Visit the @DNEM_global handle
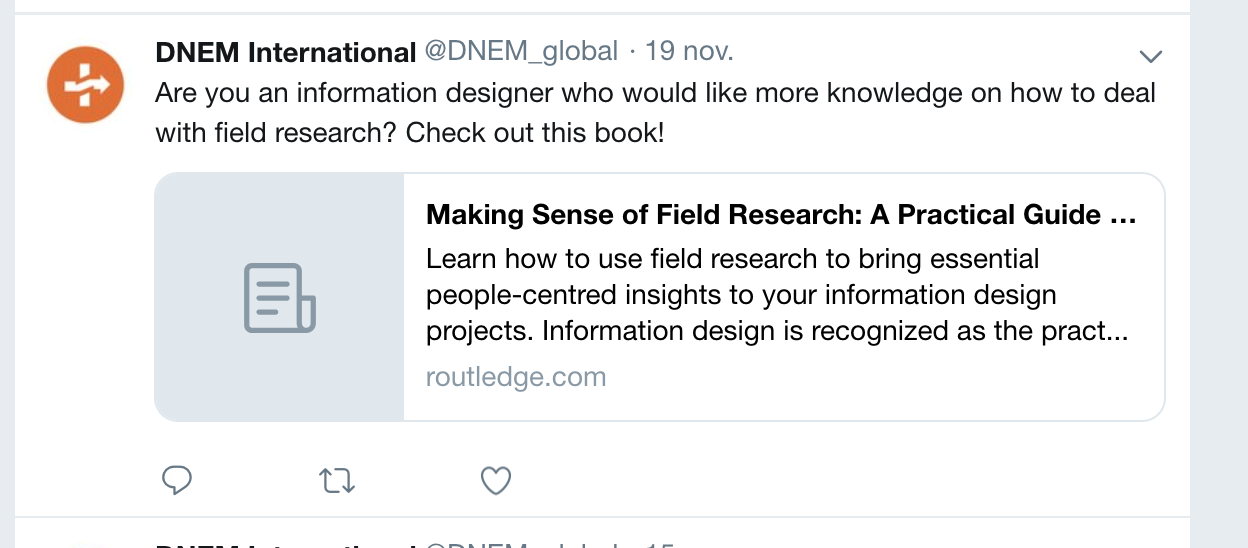The width and height of the screenshot is (1248, 548). coord(522,51)
